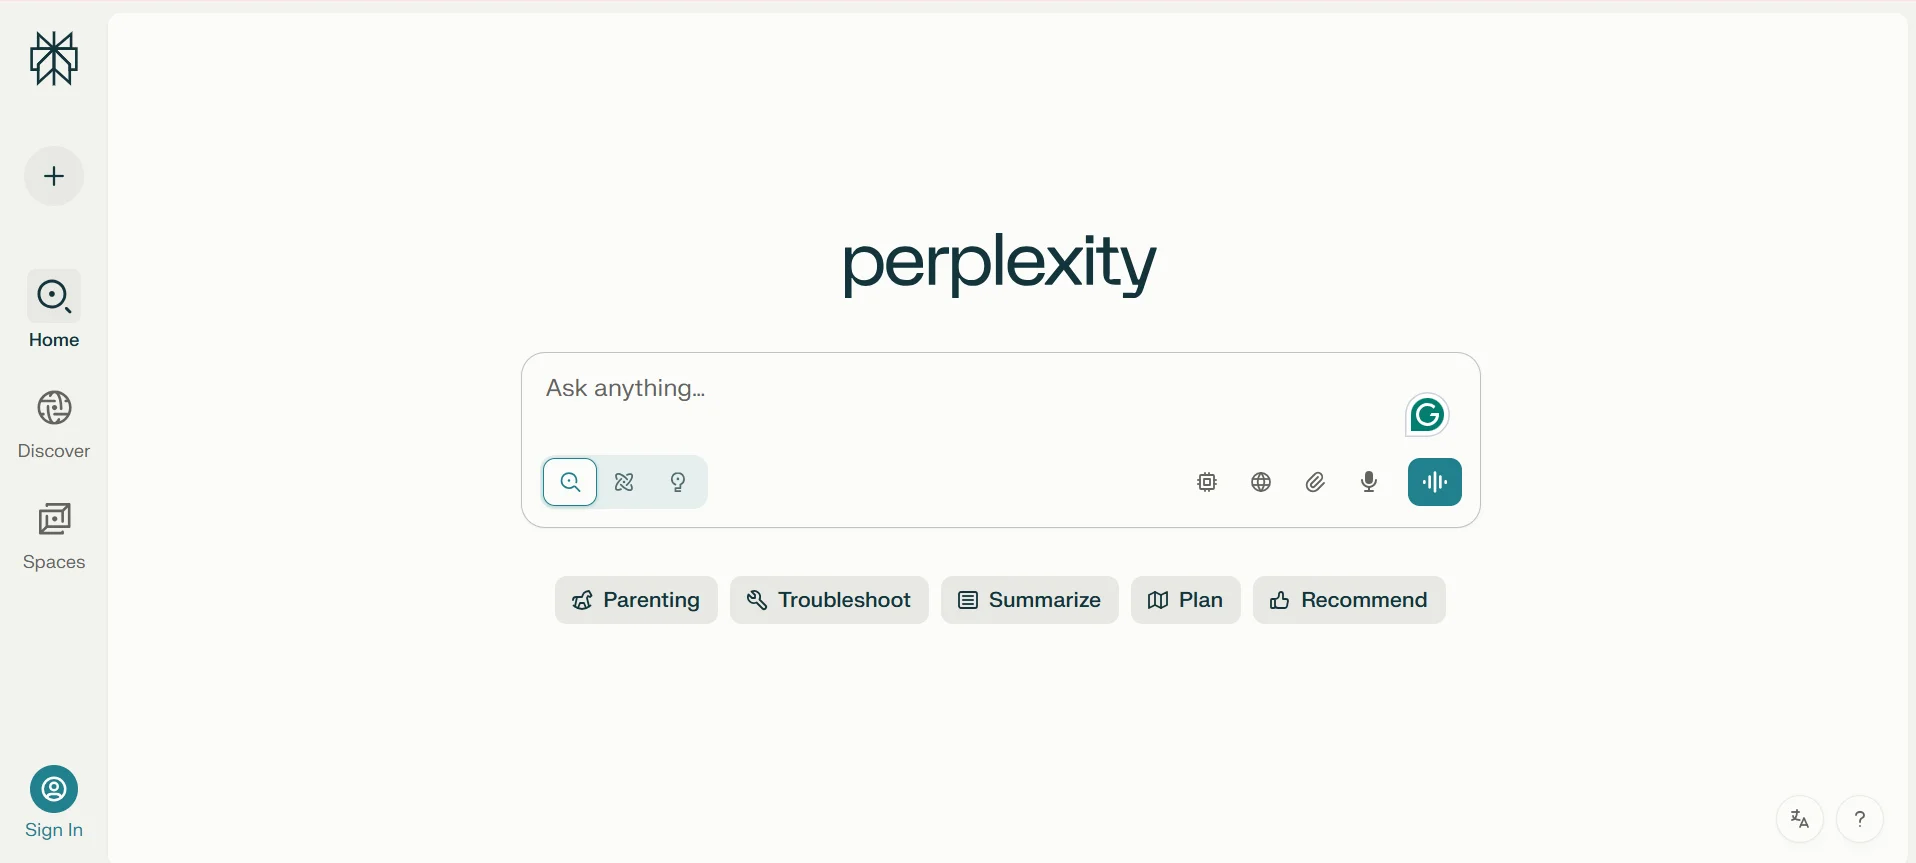This screenshot has width=1916, height=863.
Task: Select the Search mode toggle
Action: (570, 482)
